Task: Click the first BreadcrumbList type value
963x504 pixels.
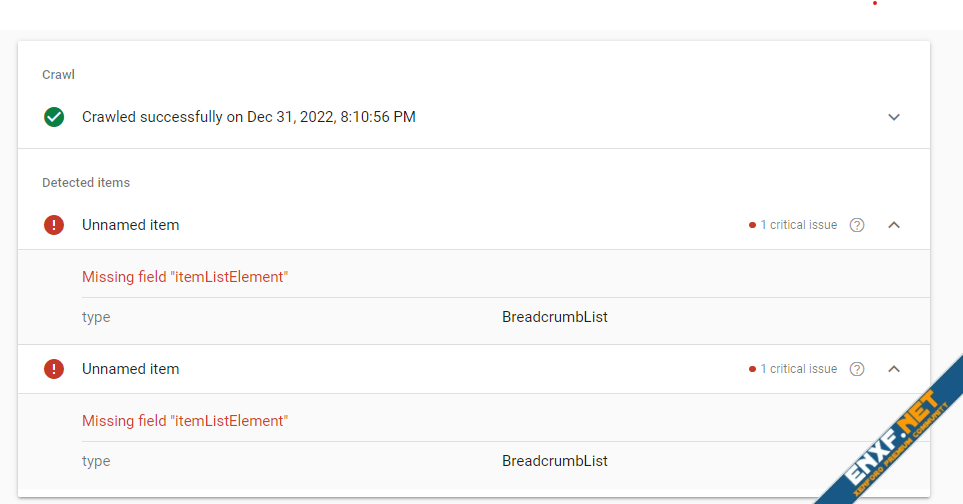Action: click(555, 317)
